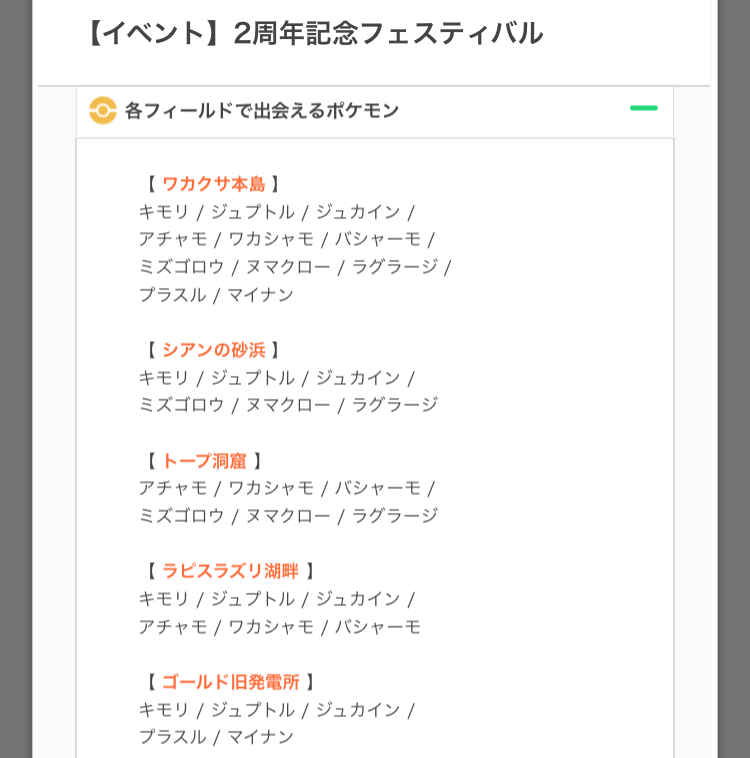Click アチャモ under ワカクサ本島
The height and width of the screenshot is (758, 750).
[173, 239]
